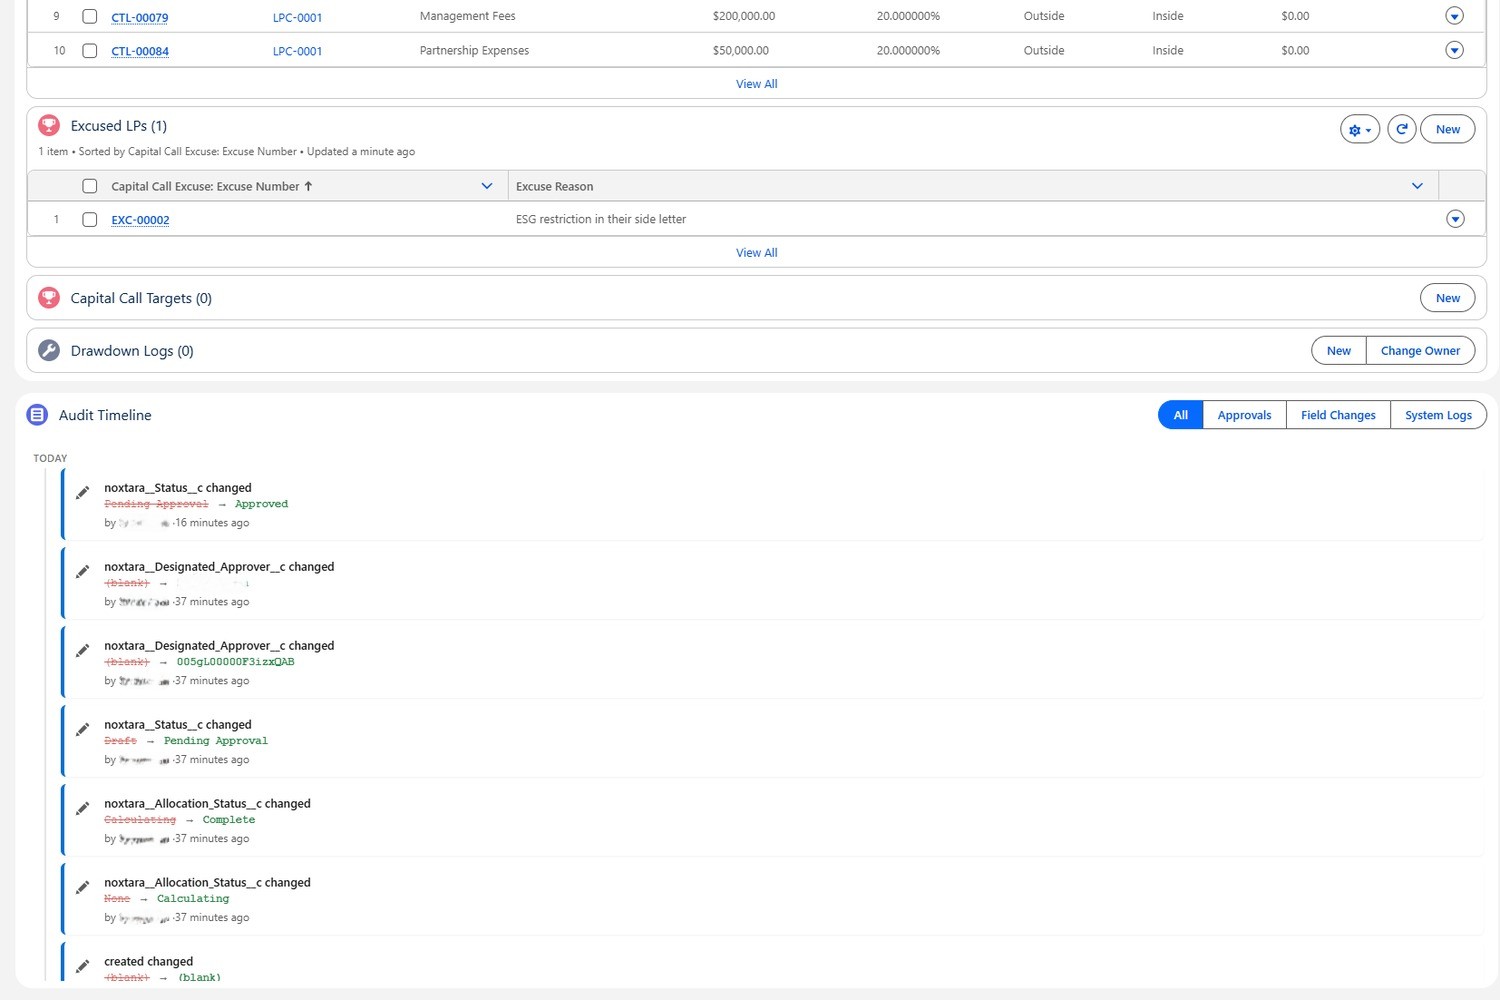Click New button in Excused LPs

[1448, 129]
